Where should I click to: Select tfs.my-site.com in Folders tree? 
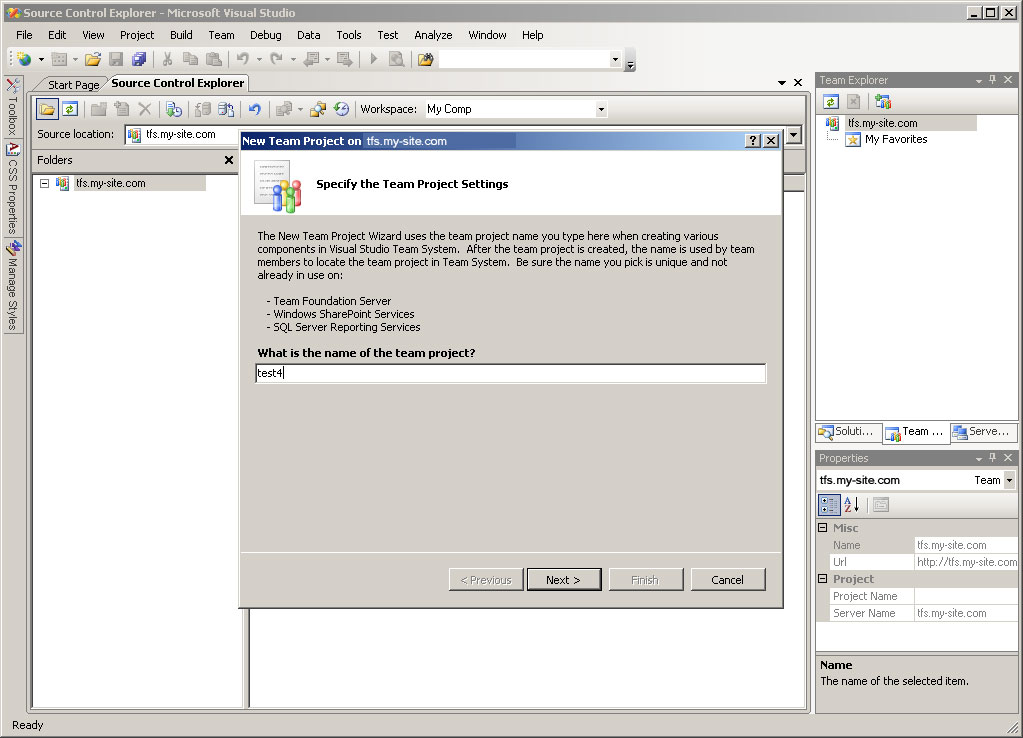click(x=110, y=183)
